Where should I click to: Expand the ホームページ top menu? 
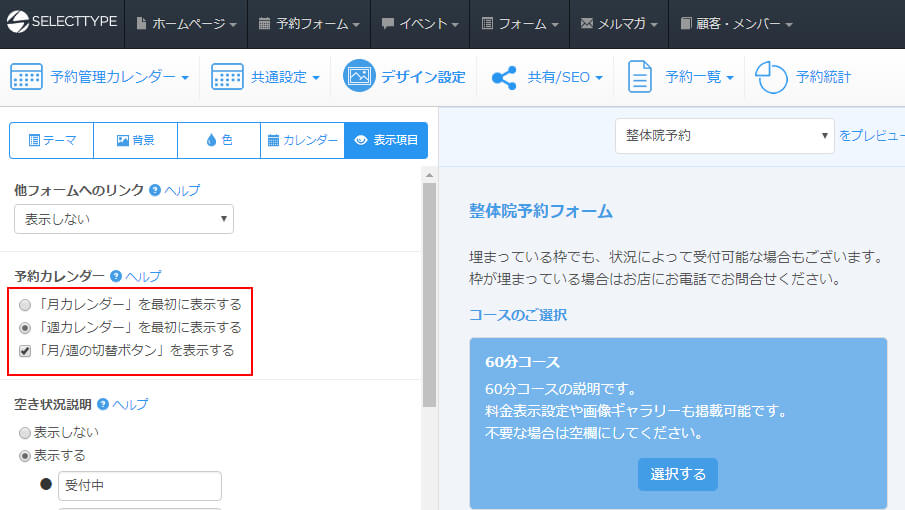[186, 23]
